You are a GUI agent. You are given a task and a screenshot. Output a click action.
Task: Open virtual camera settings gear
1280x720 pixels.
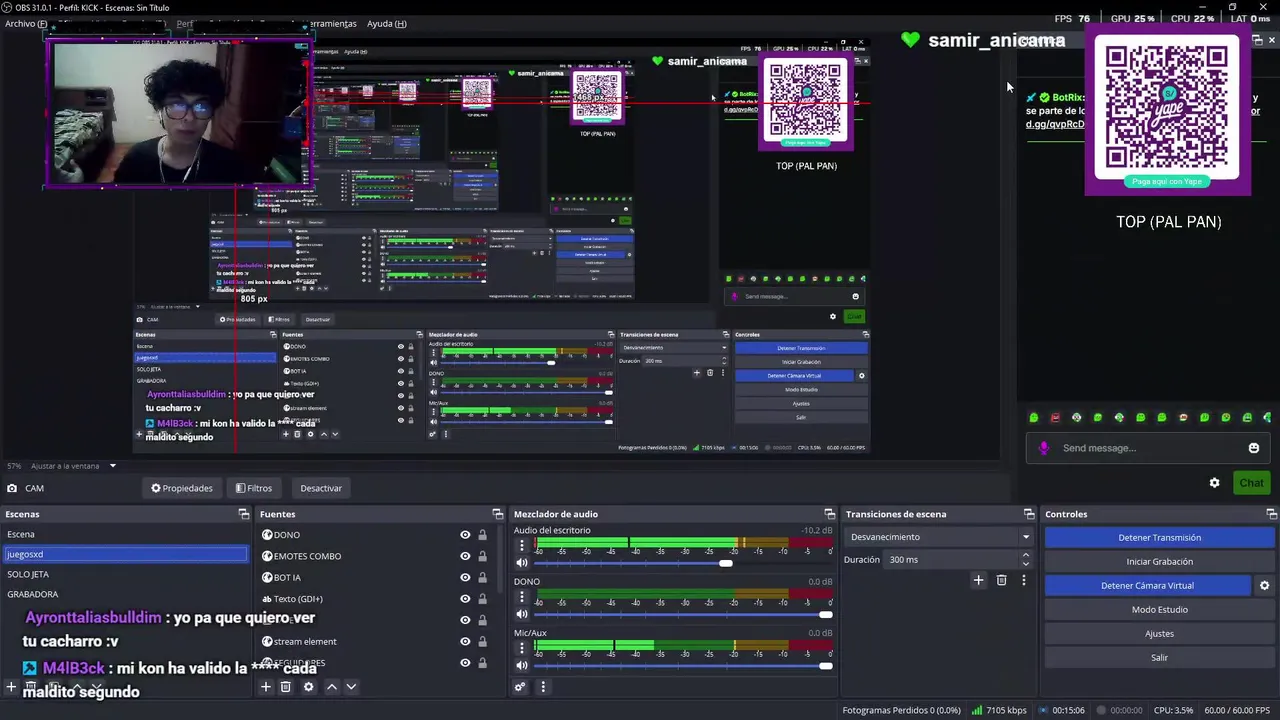[1264, 586]
